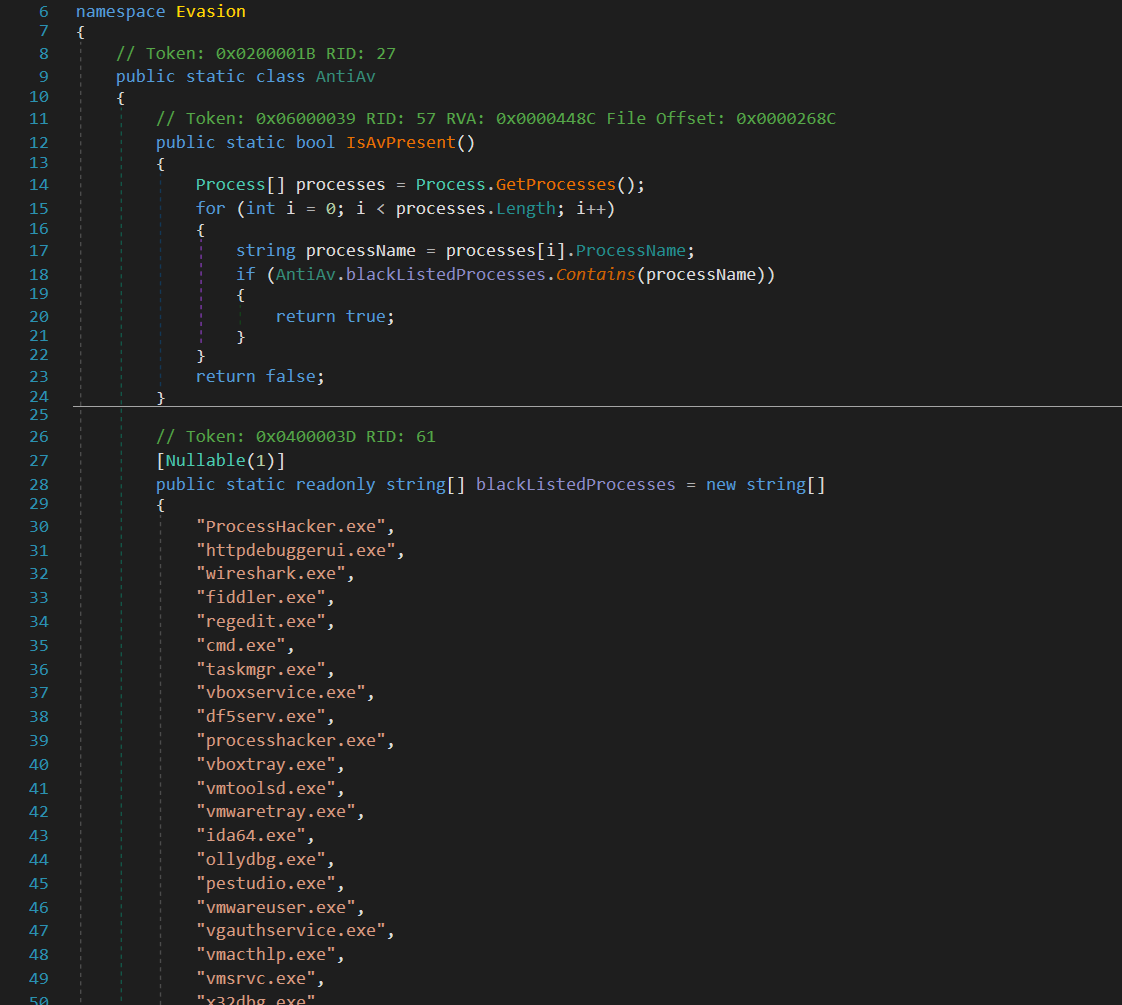The width and height of the screenshot is (1122, 1005).
Task: Select the "wireshark.exe" string entry
Action: tap(271, 574)
